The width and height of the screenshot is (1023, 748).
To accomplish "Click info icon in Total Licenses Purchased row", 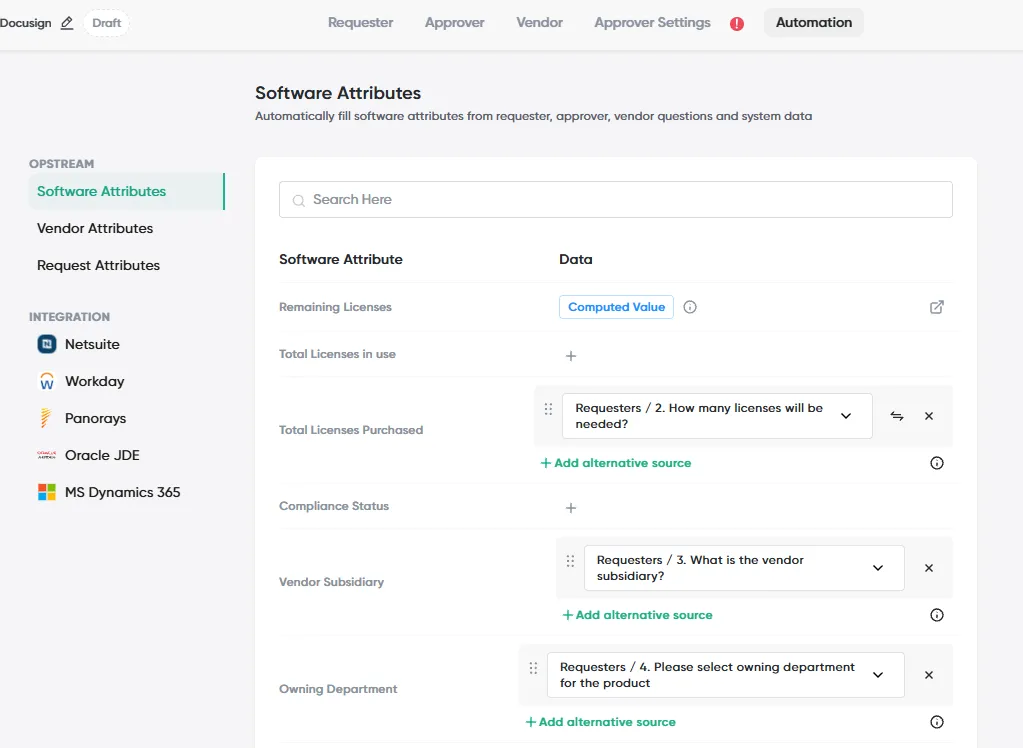I will pos(936,463).
